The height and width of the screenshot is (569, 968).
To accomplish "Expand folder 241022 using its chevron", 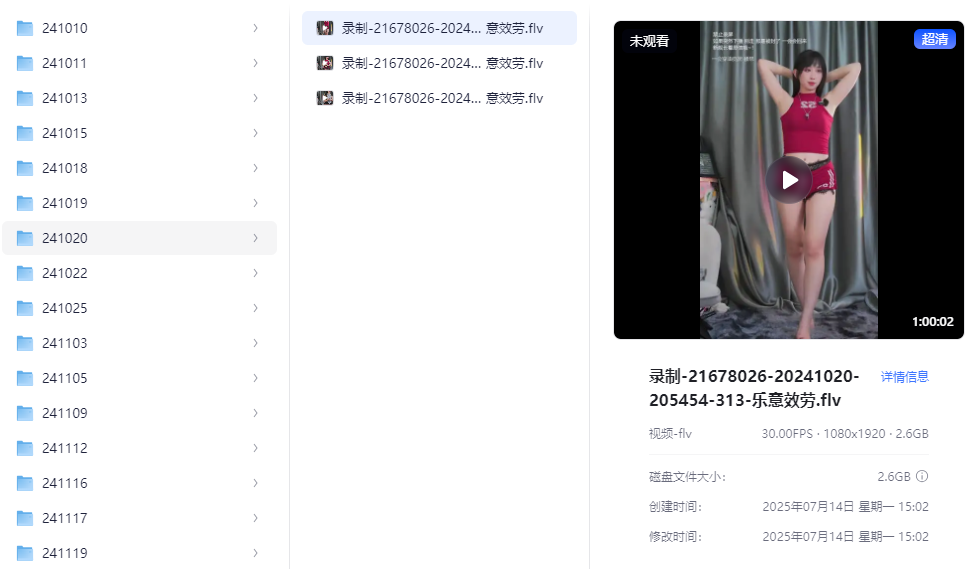I will (256, 273).
